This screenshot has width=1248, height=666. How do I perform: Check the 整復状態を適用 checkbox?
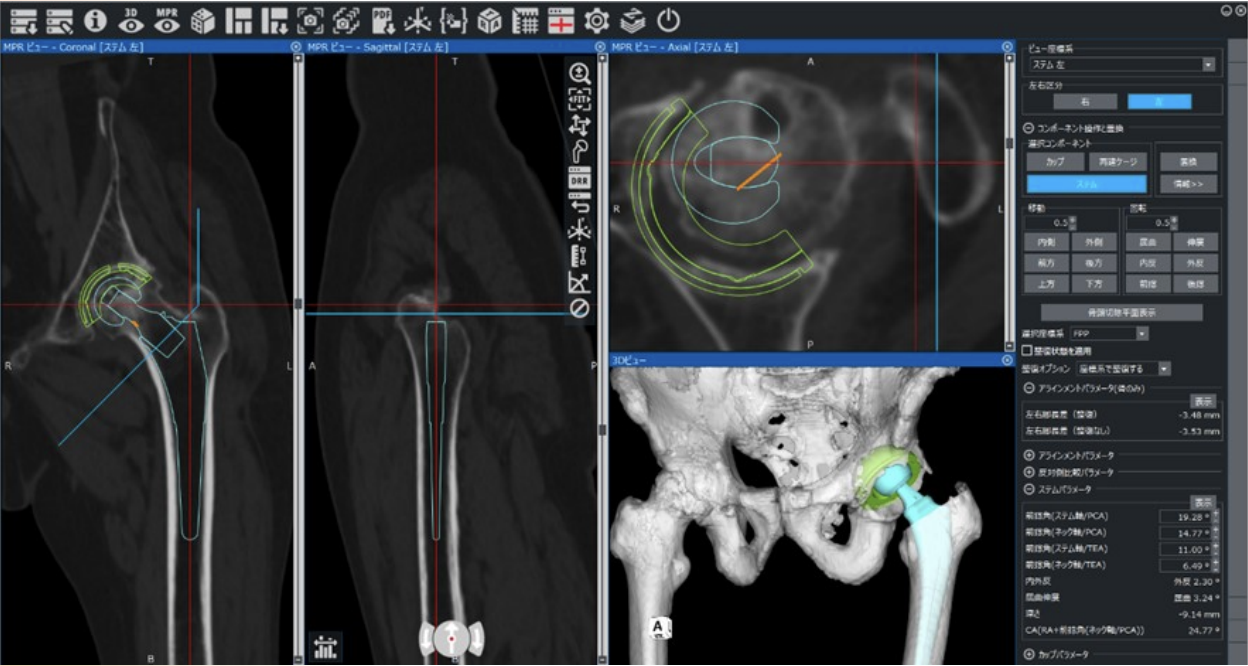coord(1027,351)
